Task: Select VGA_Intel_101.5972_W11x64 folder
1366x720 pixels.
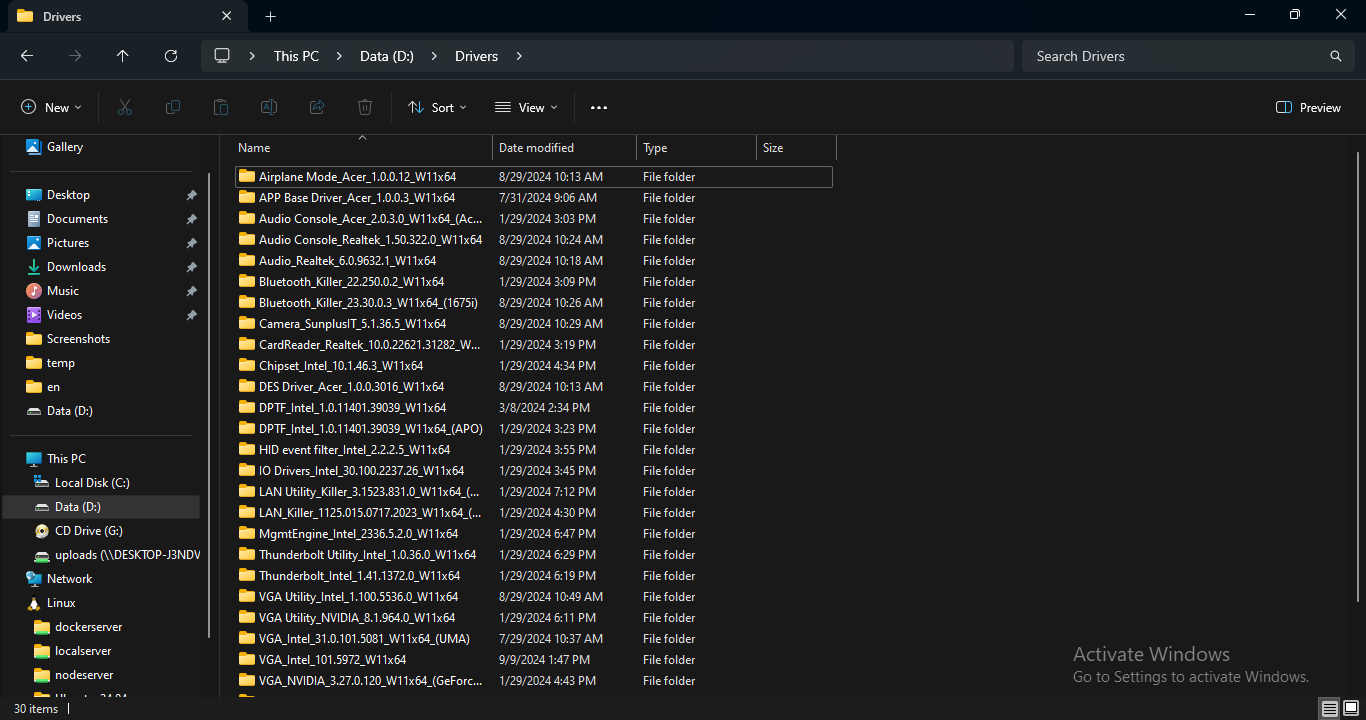Action: 533,660
